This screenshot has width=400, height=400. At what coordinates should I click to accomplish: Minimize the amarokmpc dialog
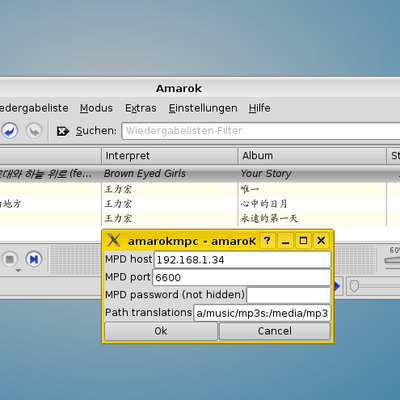(x=285, y=240)
